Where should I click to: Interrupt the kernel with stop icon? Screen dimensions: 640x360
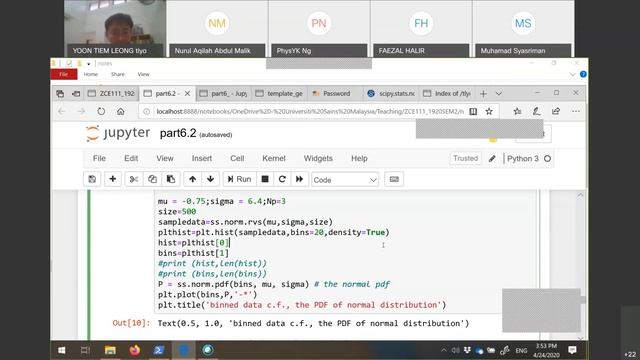point(265,179)
